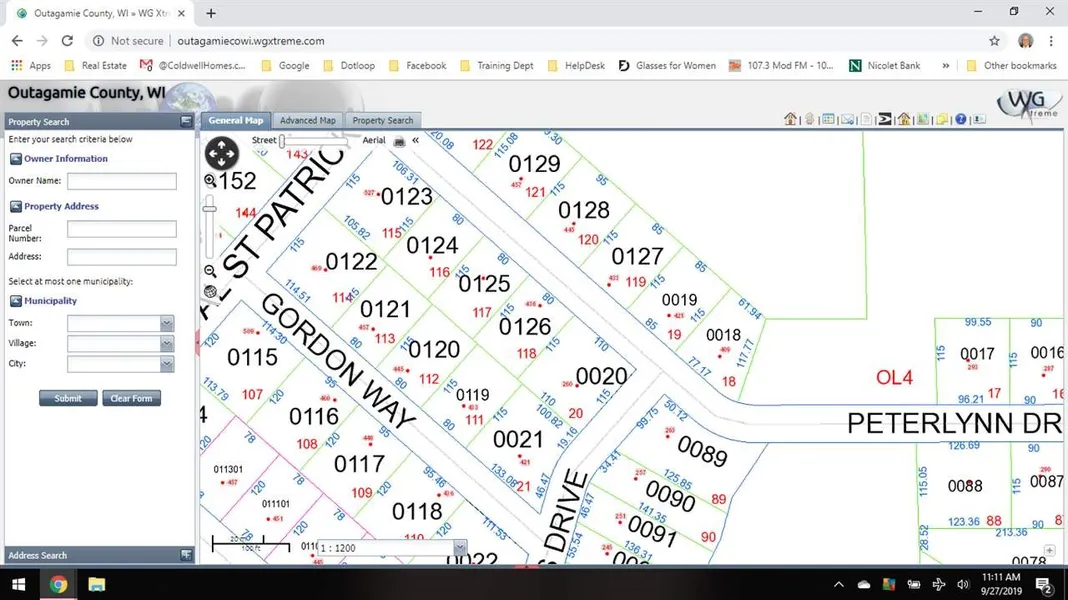
Task: Open the Village dropdown
Action: tap(167, 344)
